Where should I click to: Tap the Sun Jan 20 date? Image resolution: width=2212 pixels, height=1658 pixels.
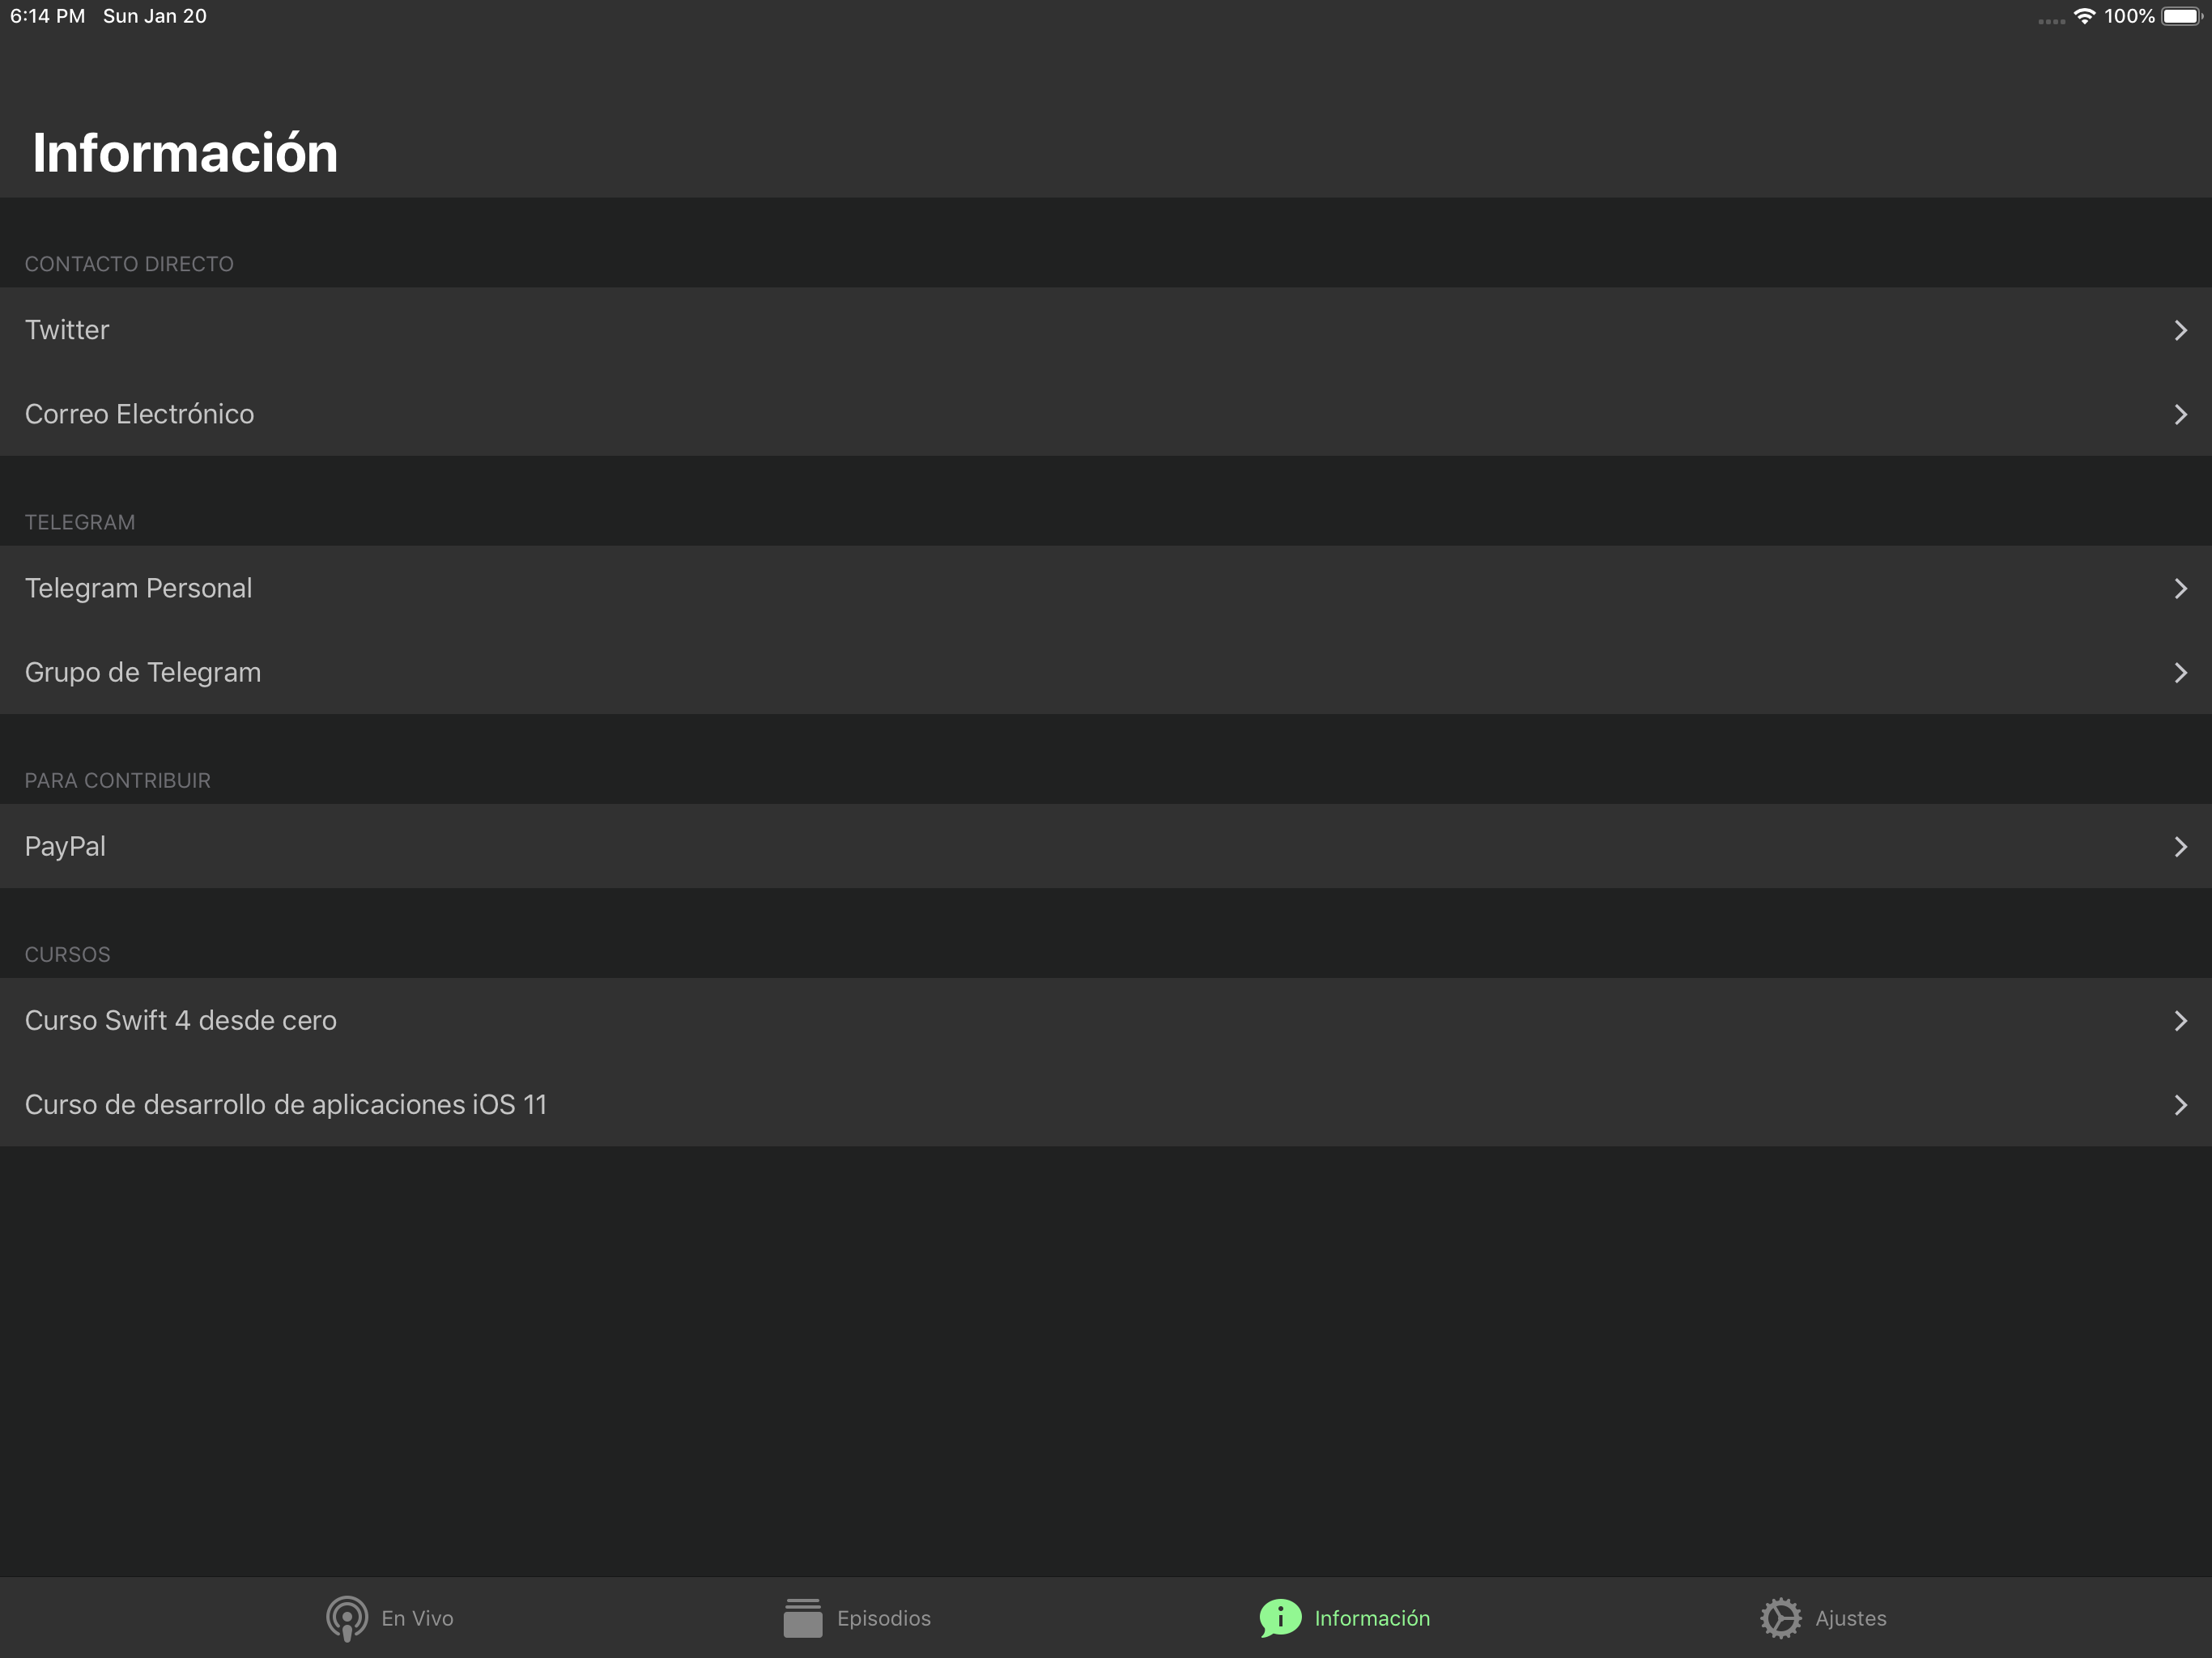click(155, 16)
